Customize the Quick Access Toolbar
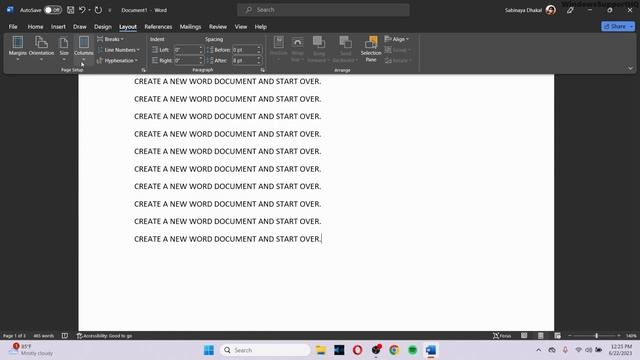Viewport: 640px width, 360px height. click(109, 10)
